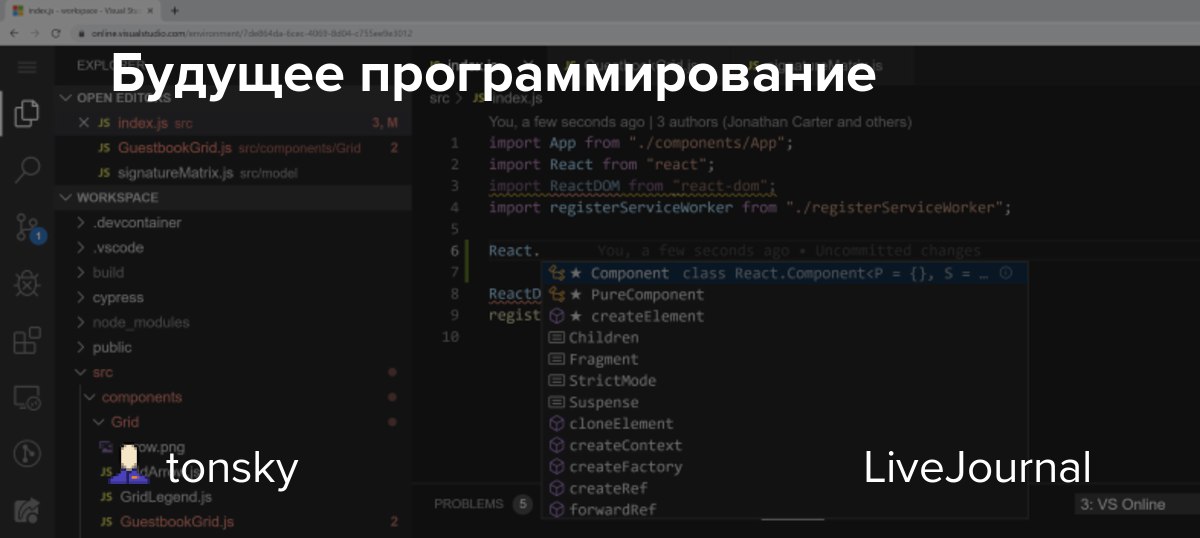Screen dimensions: 1200x538
Task: Choose the 'createContext' autocomplete suggestion
Action: (x=784, y=445)
